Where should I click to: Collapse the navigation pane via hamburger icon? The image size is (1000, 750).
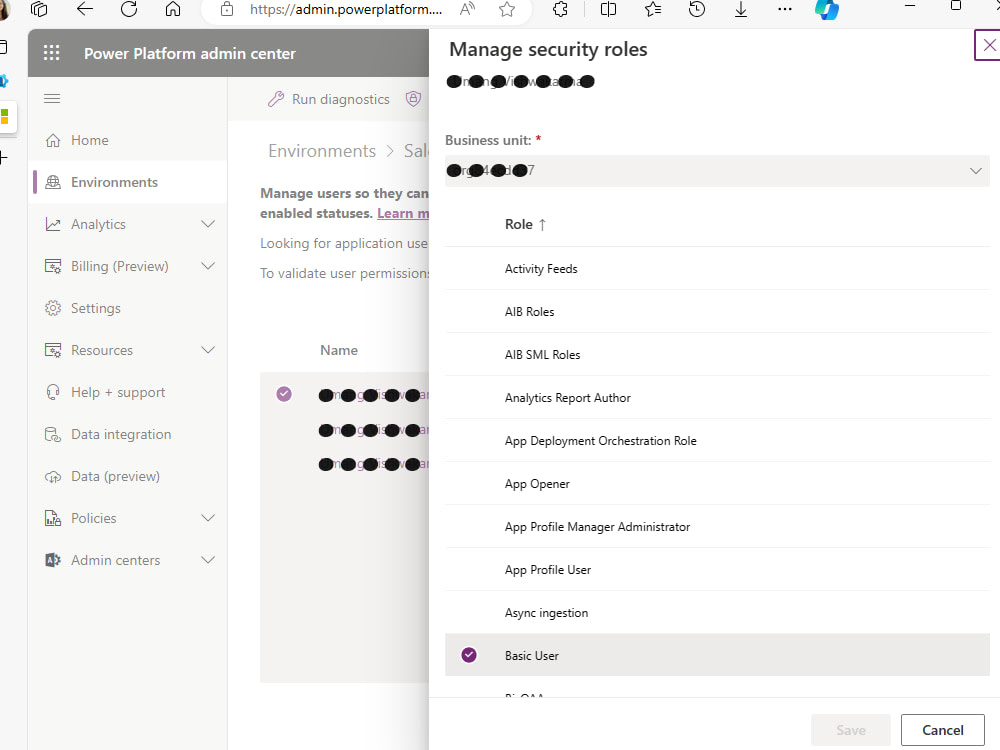click(52, 98)
